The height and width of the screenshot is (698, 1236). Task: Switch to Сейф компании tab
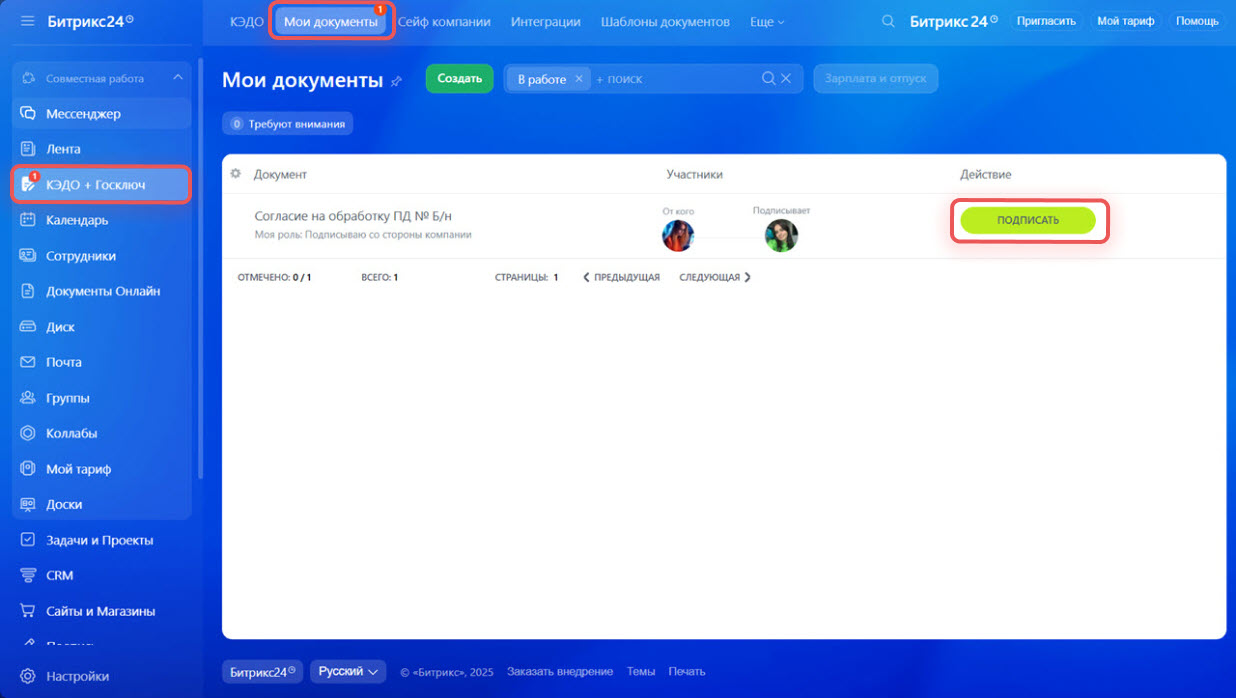click(444, 21)
